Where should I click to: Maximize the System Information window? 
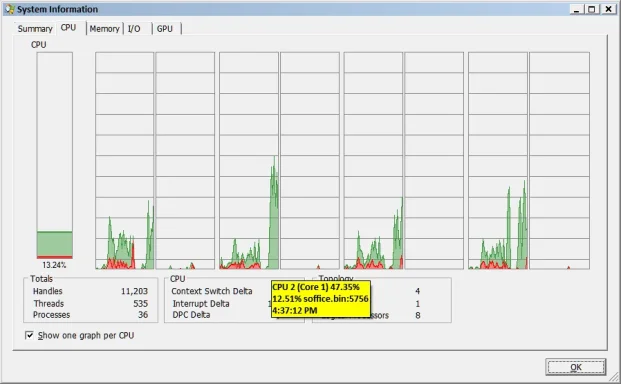(592, 9)
